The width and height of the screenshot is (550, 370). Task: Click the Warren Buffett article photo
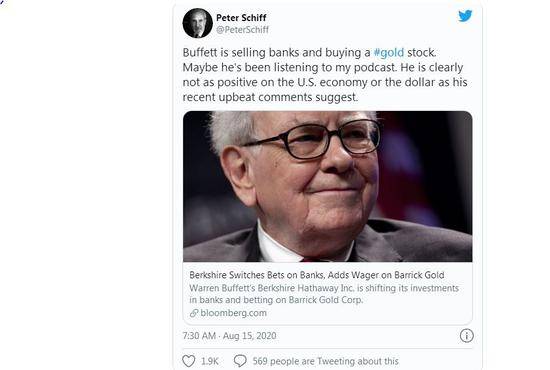point(328,186)
